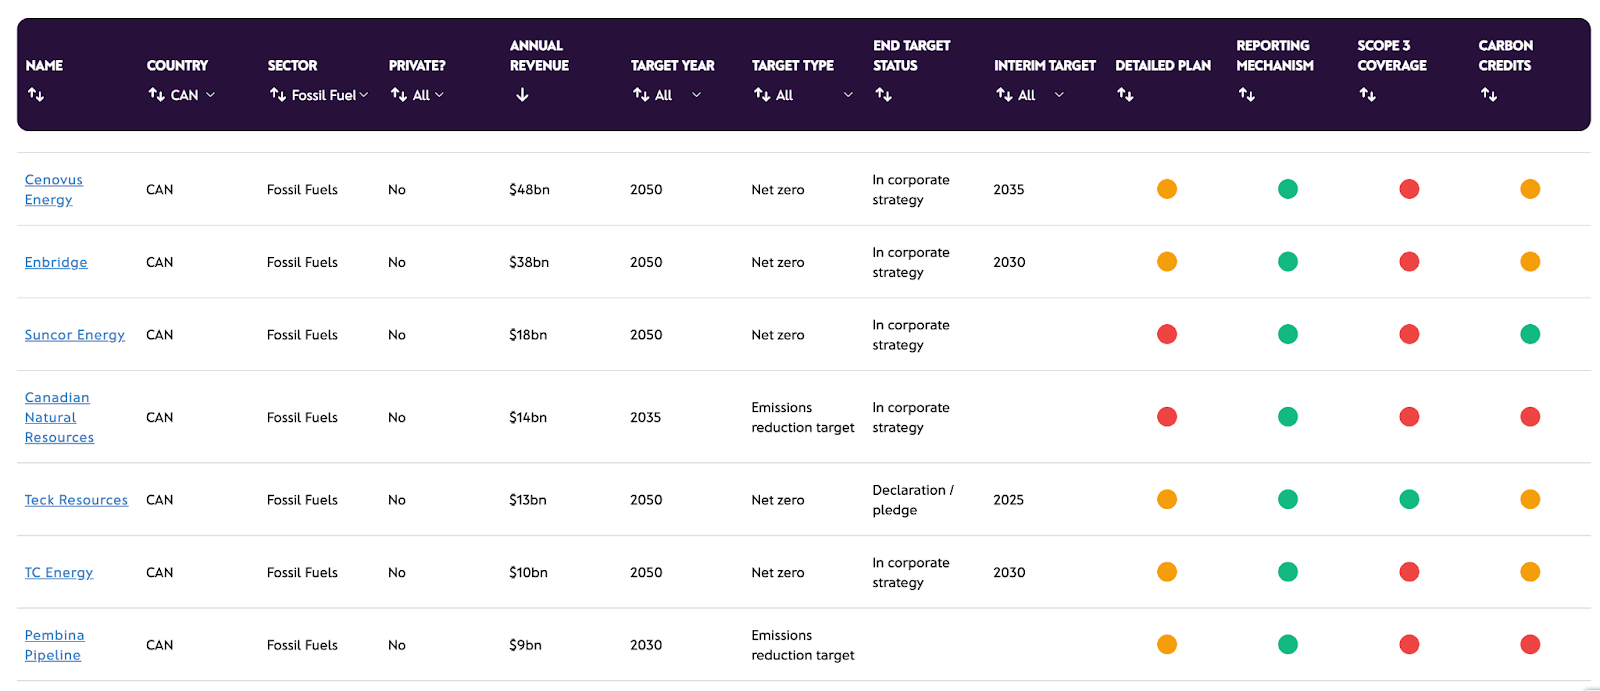Sort by End Target Status arrows
1600x691 pixels.
pyautogui.click(x=883, y=95)
